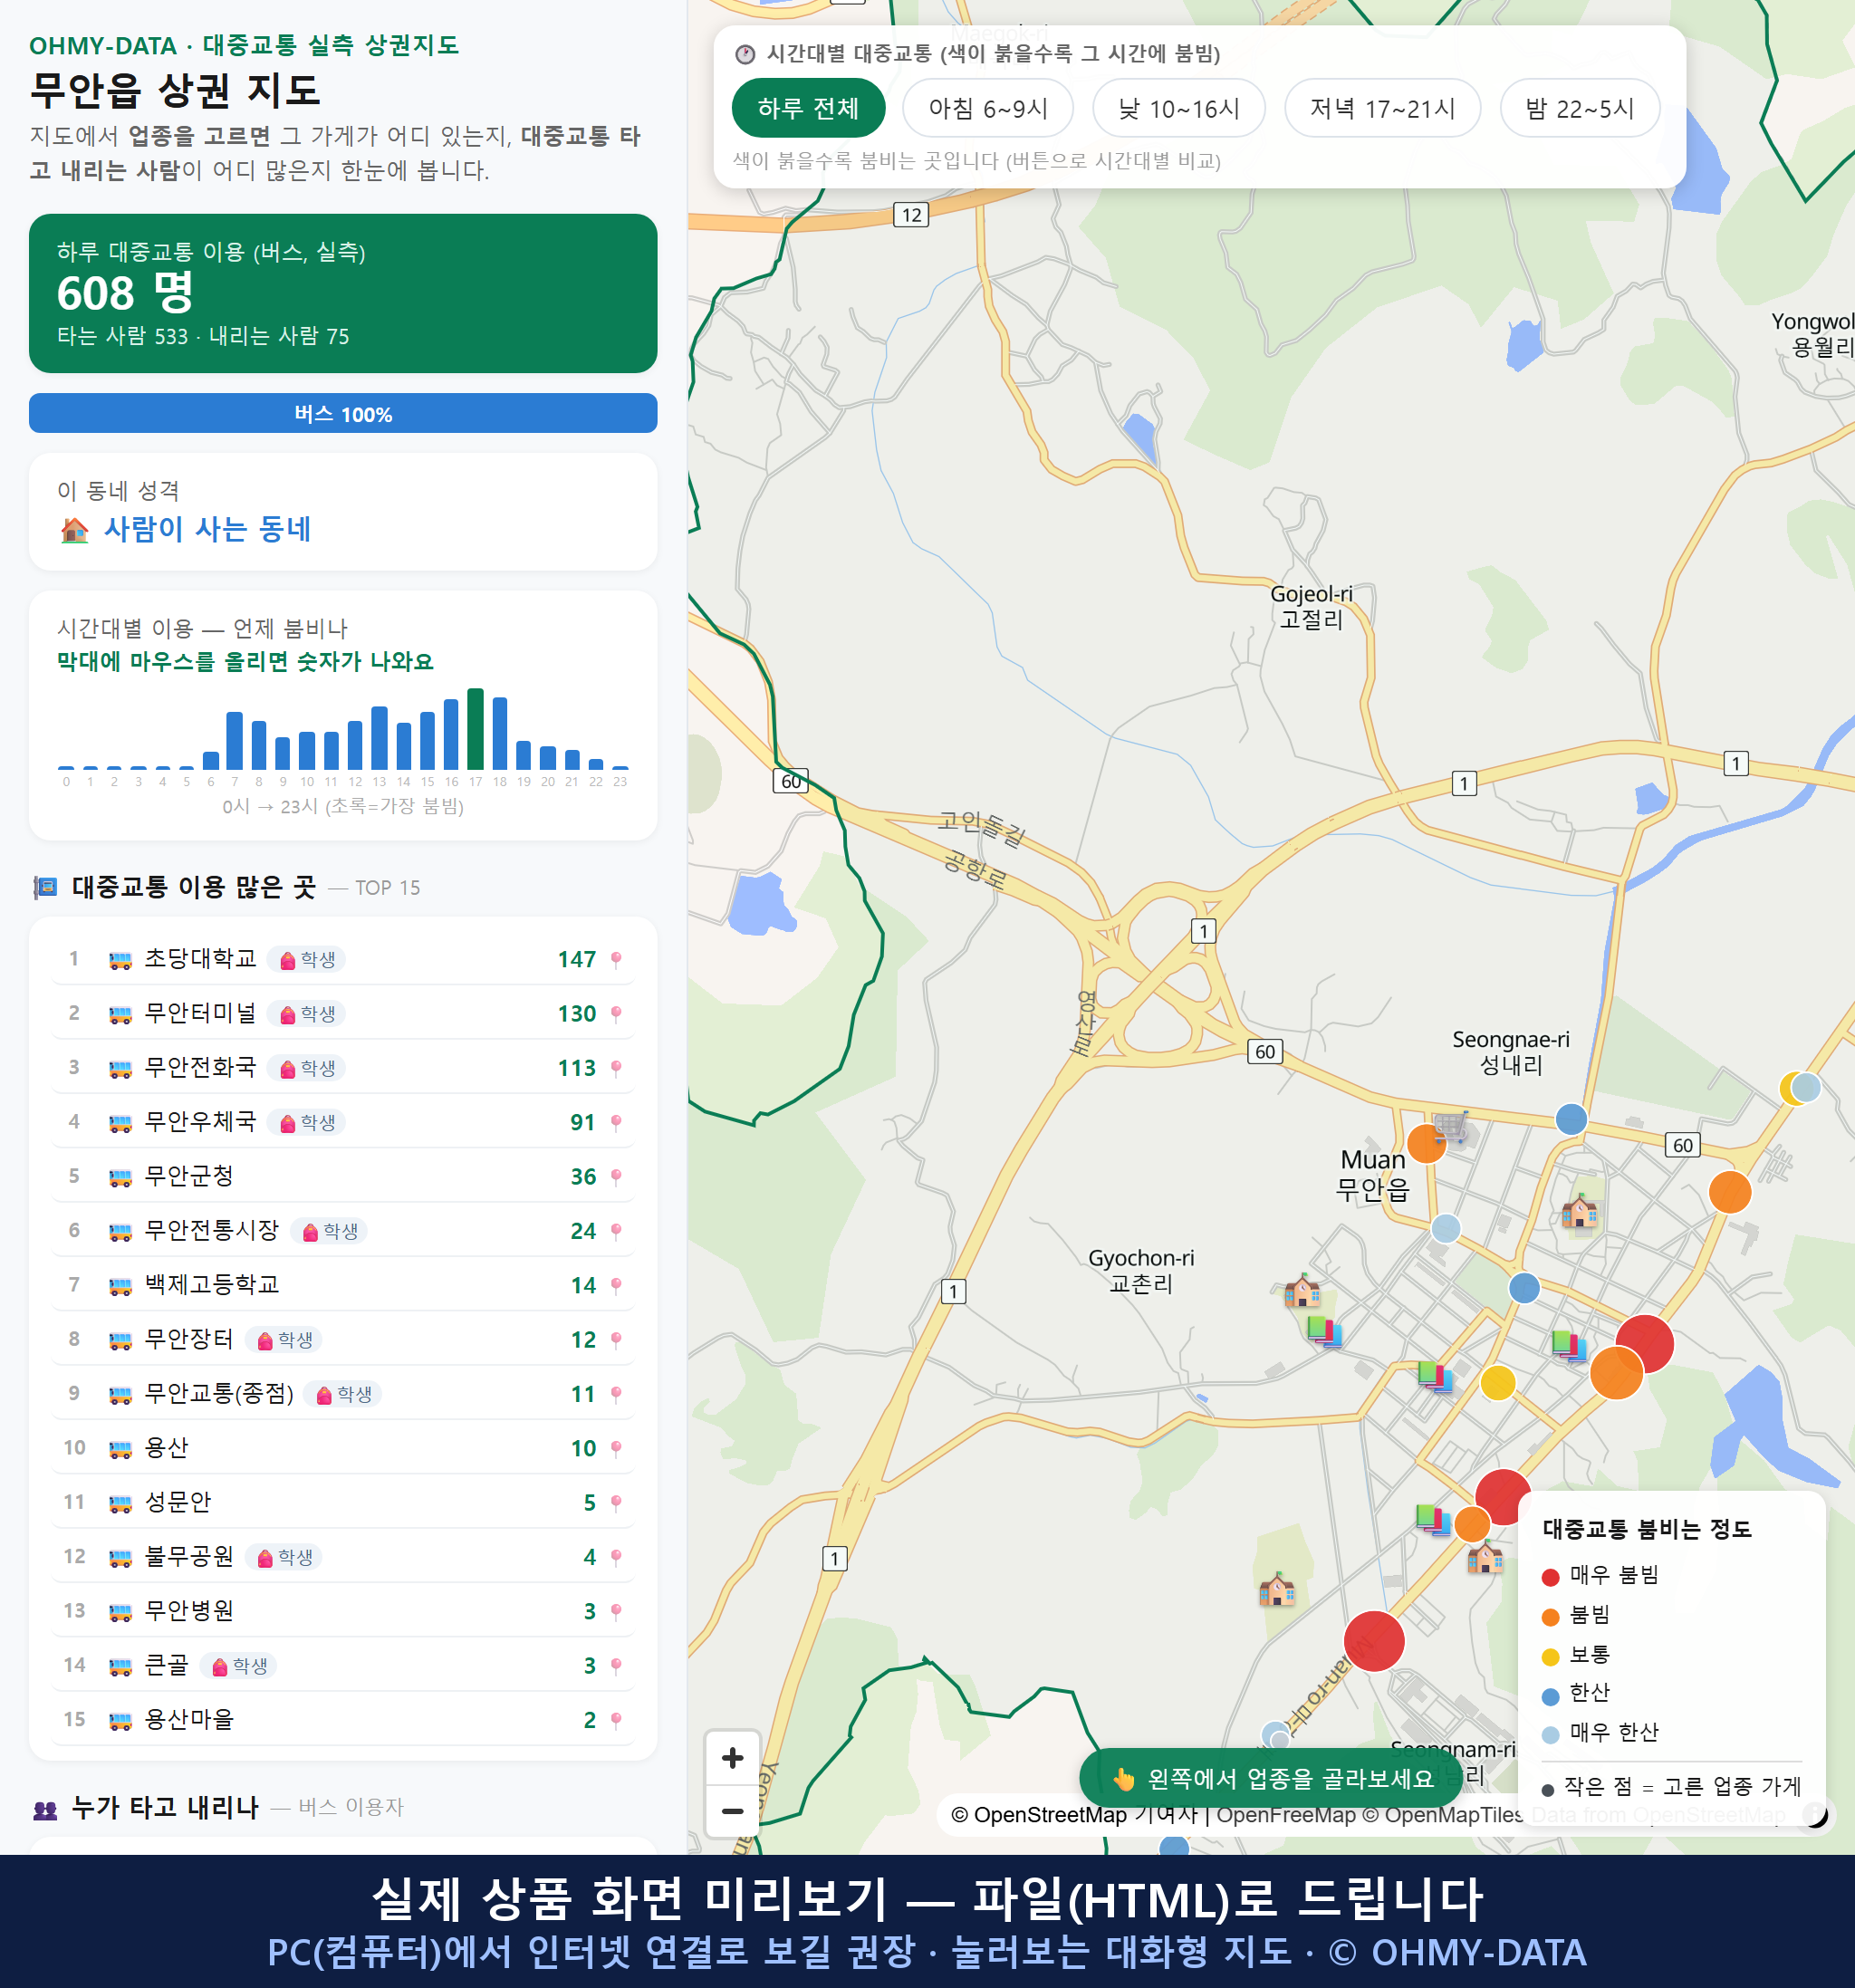
Task: Click the 버스 100% share bar
Action: point(343,413)
